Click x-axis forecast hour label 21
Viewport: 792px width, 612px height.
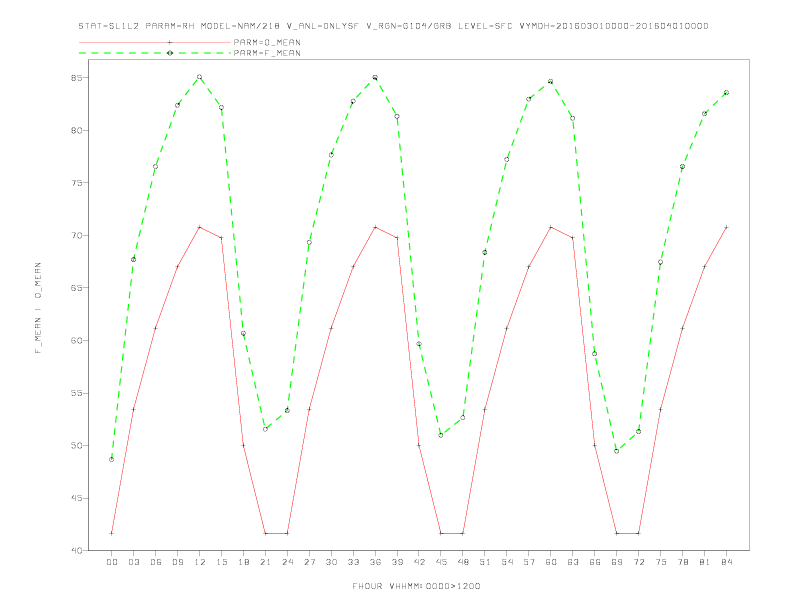click(265, 562)
